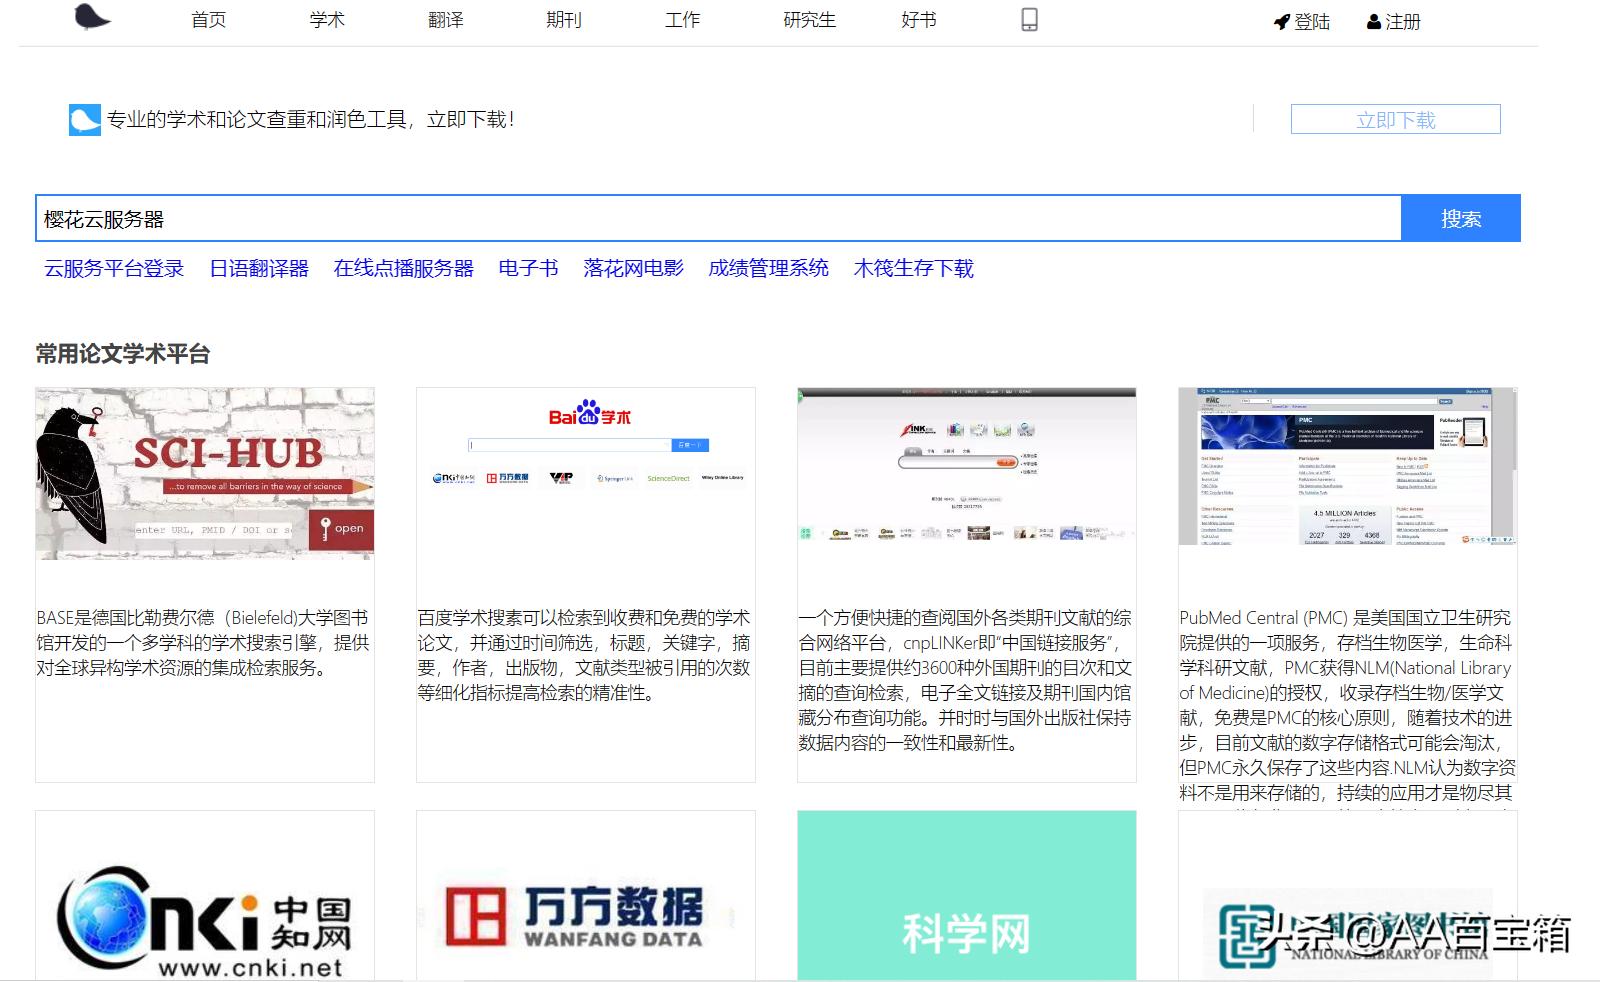The width and height of the screenshot is (1600, 982).
Task: Open the 期刊 section from the navbar
Action: pos(565,18)
